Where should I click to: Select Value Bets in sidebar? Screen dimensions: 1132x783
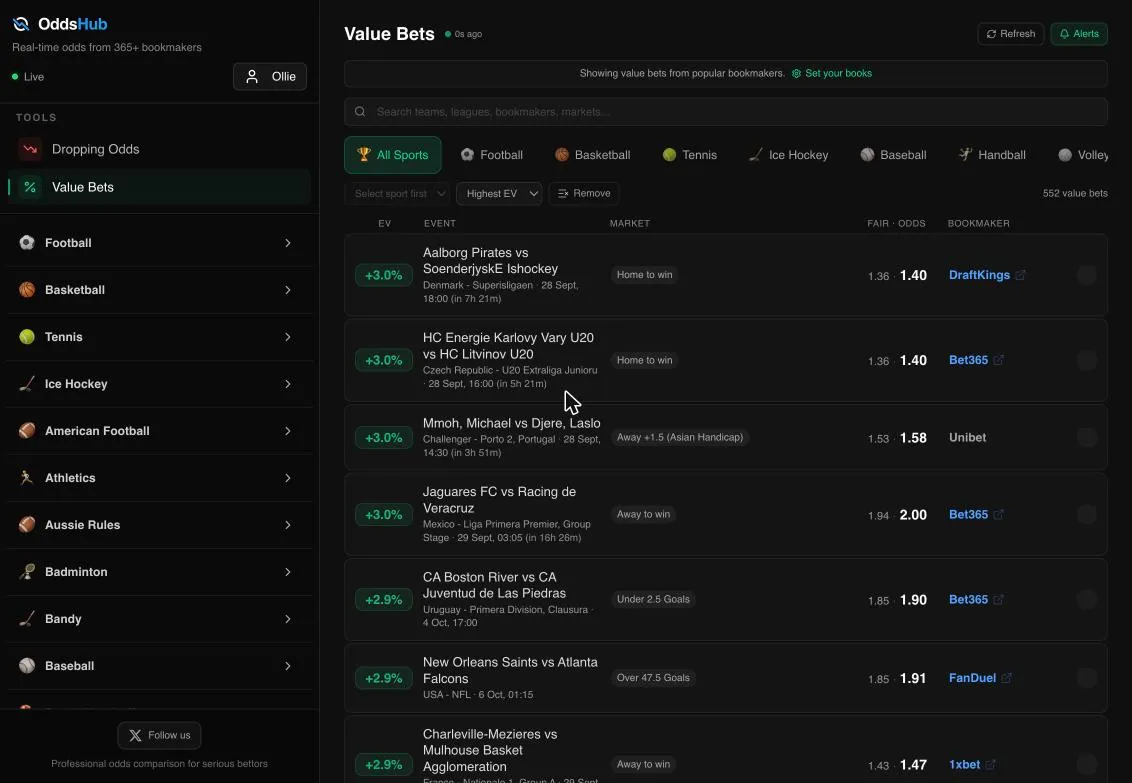click(x=159, y=187)
